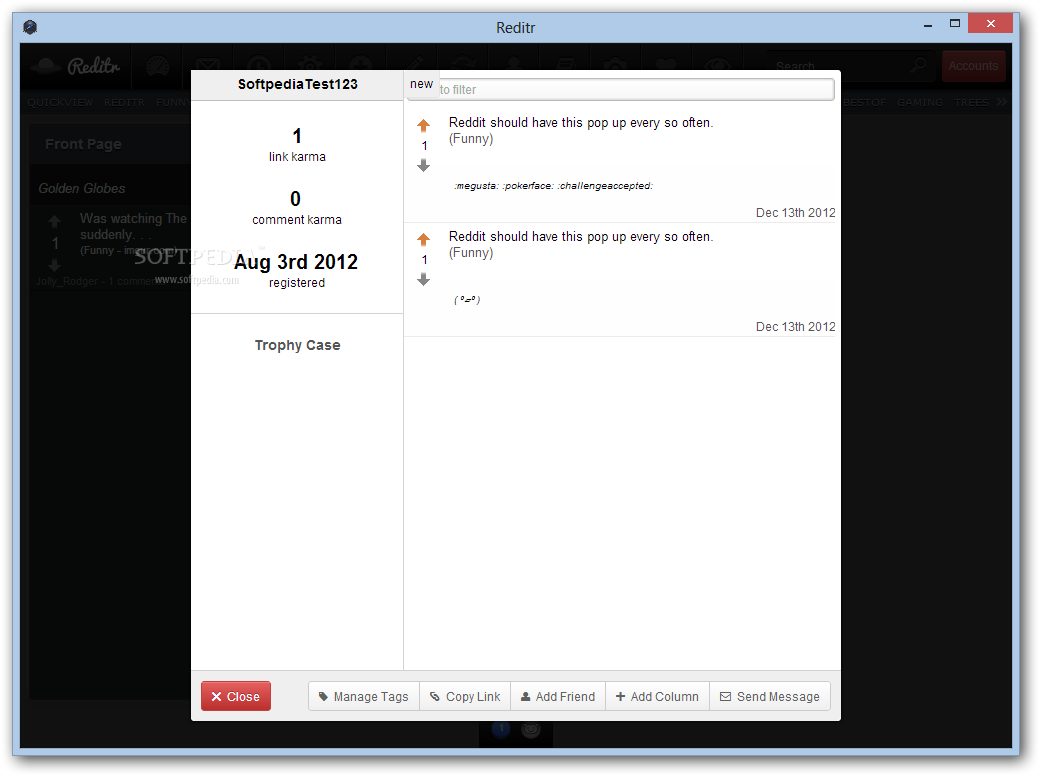Switch to the REDITR tab

point(124,102)
